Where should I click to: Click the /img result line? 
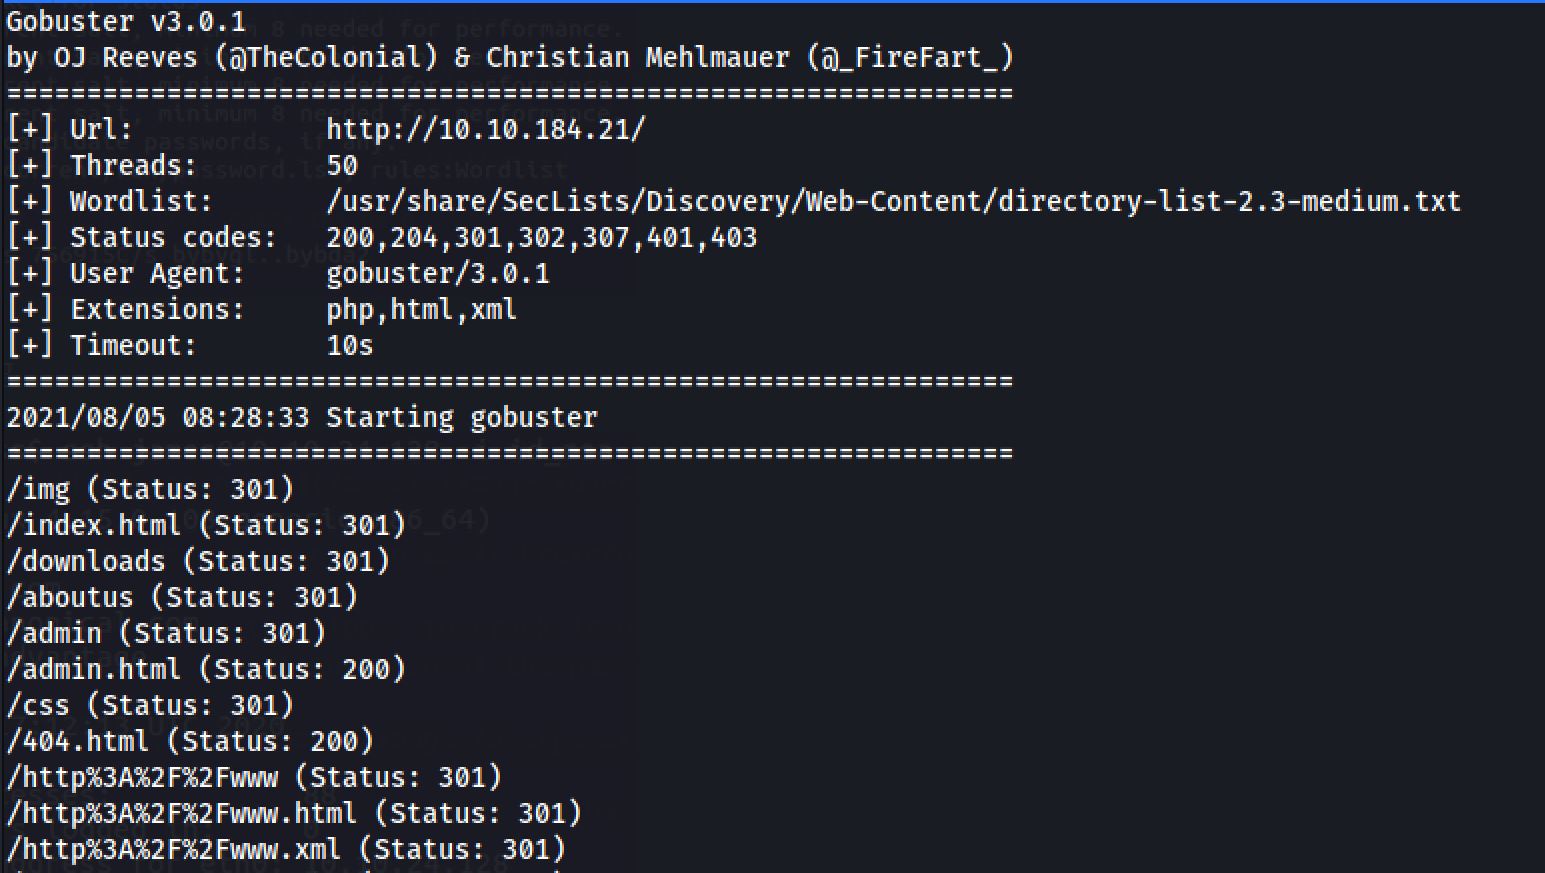tap(150, 489)
